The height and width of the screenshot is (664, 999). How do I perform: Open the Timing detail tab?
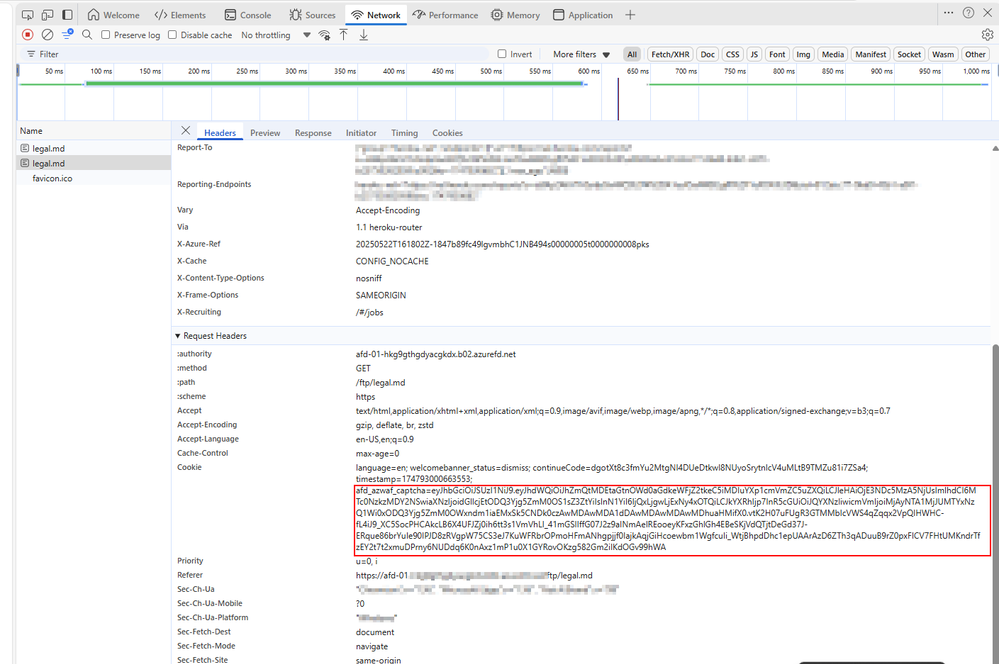coord(405,133)
